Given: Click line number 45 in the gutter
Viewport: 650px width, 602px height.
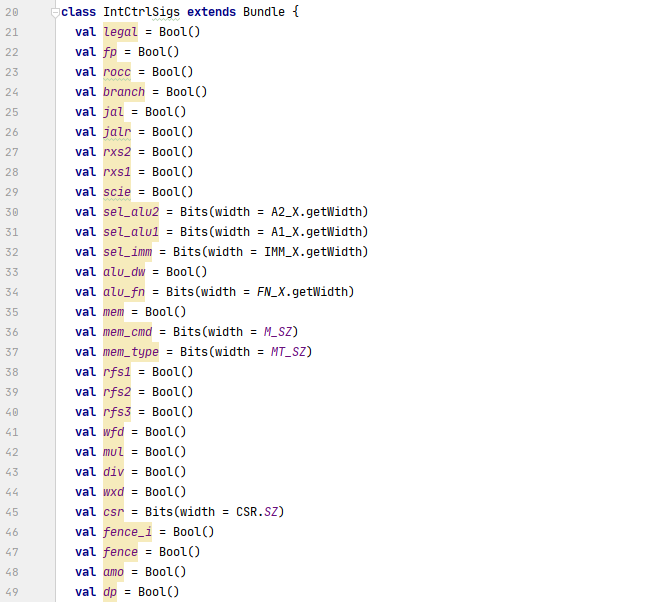Looking at the screenshot, I should (x=12, y=512).
